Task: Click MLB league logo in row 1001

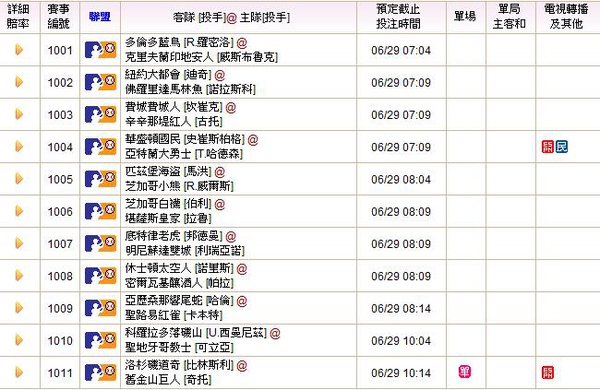Action: click(100, 50)
